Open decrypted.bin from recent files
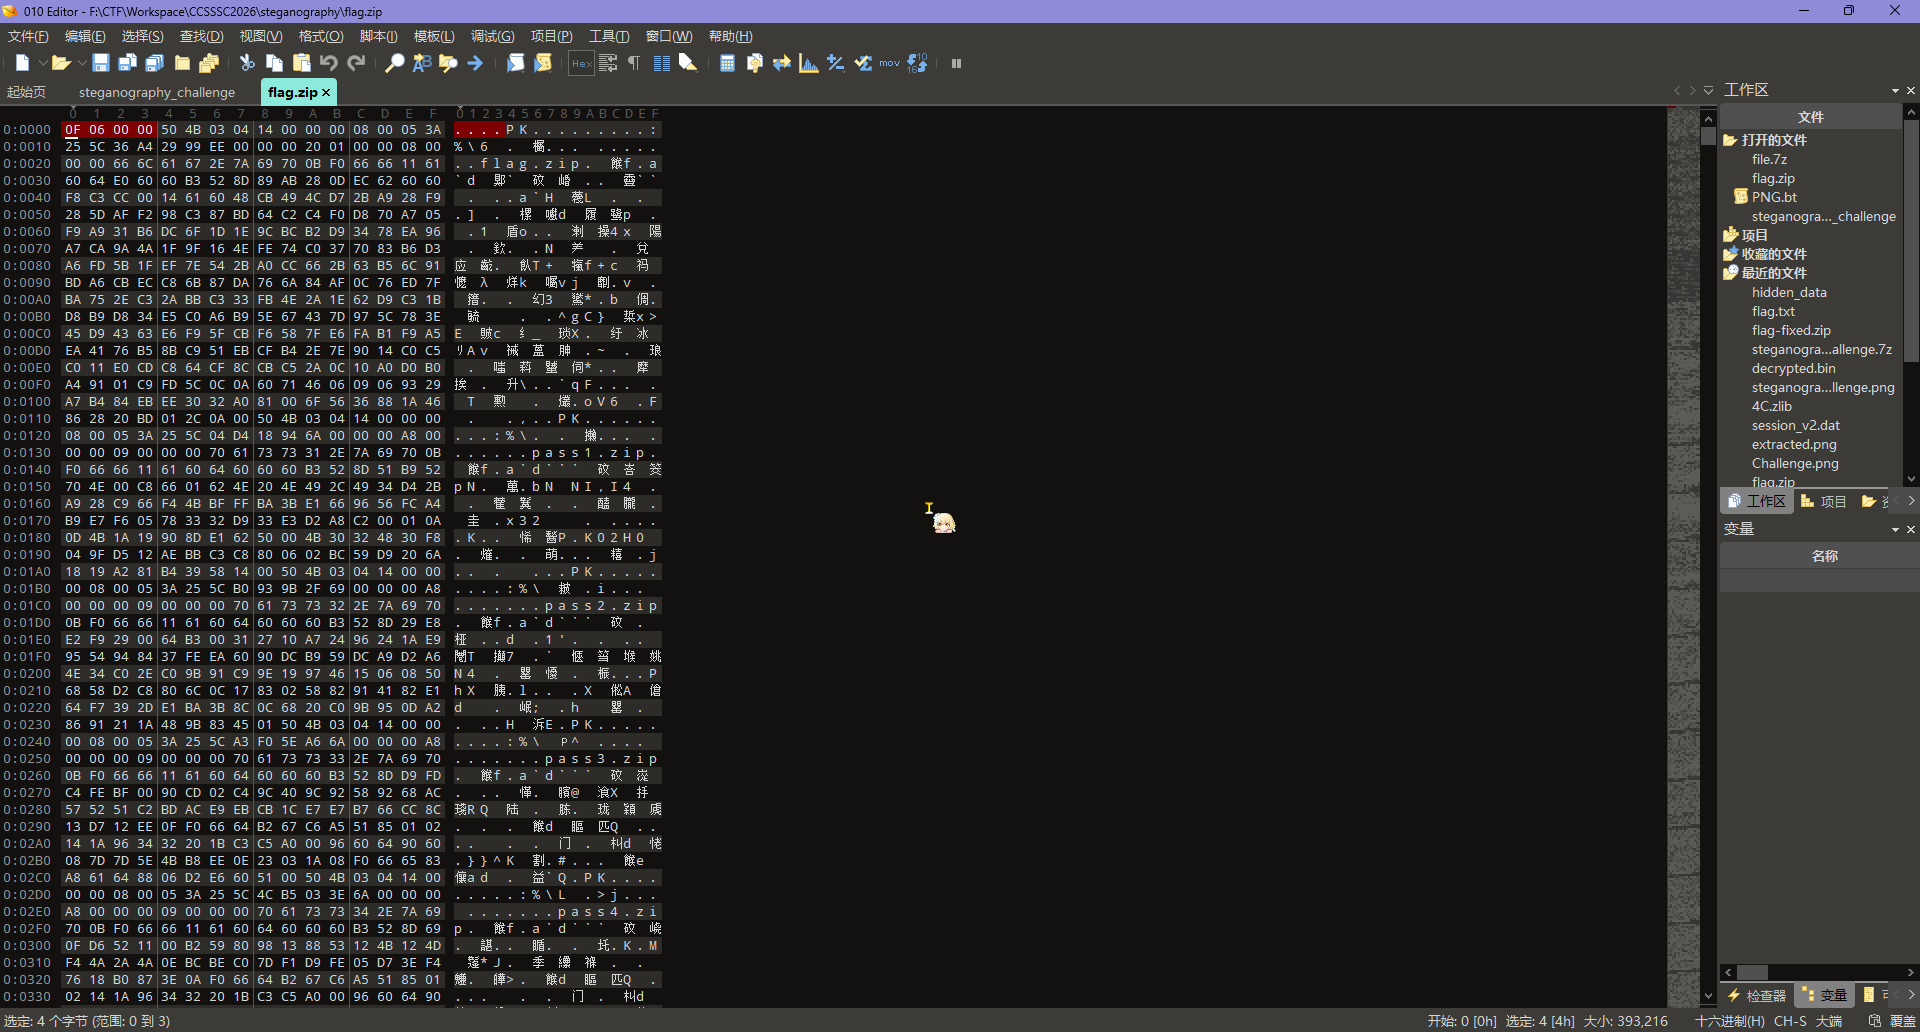The image size is (1920, 1032). coord(1793,368)
